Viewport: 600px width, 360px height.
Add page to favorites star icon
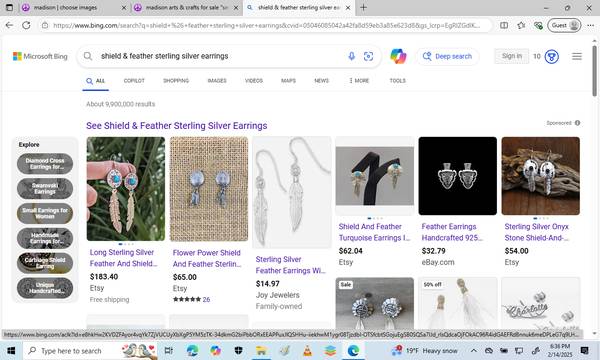point(521,25)
